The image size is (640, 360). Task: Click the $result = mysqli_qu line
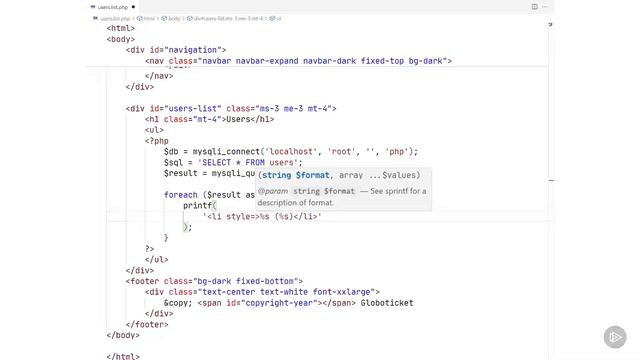[209, 173]
